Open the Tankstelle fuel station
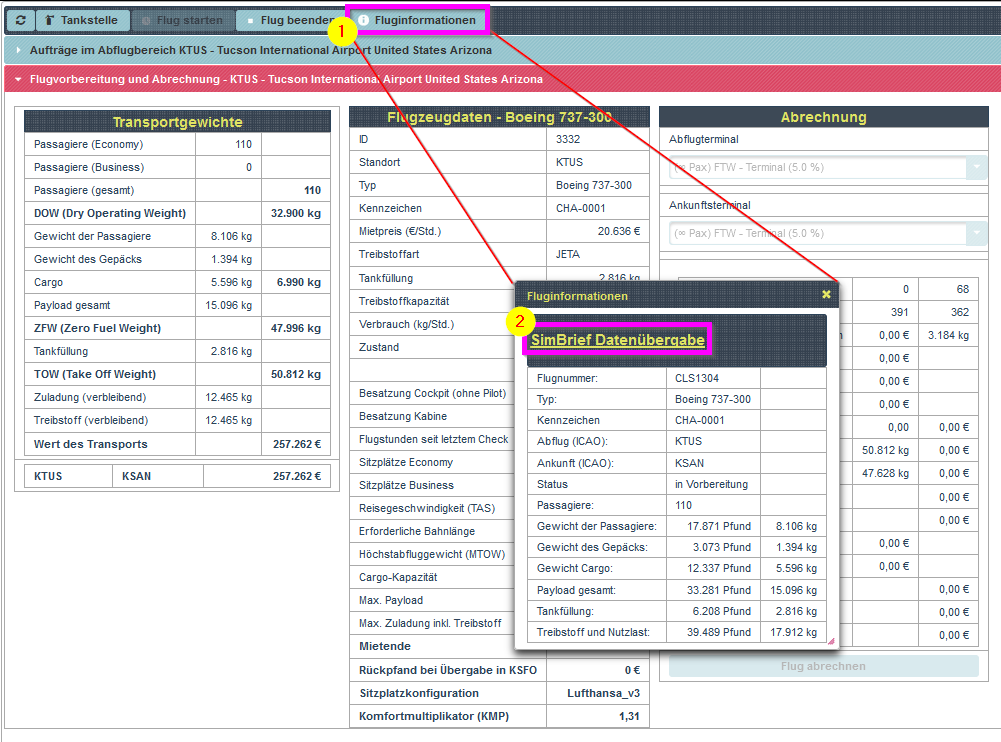This screenshot has height=742, width=1001. [x=81, y=20]
